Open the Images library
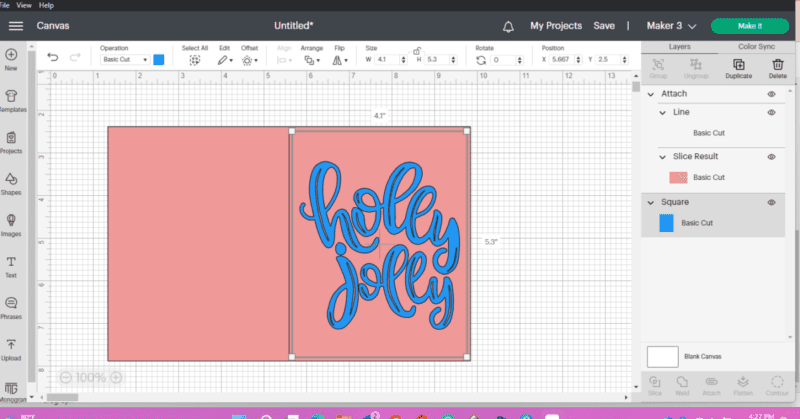 (11, 220)
